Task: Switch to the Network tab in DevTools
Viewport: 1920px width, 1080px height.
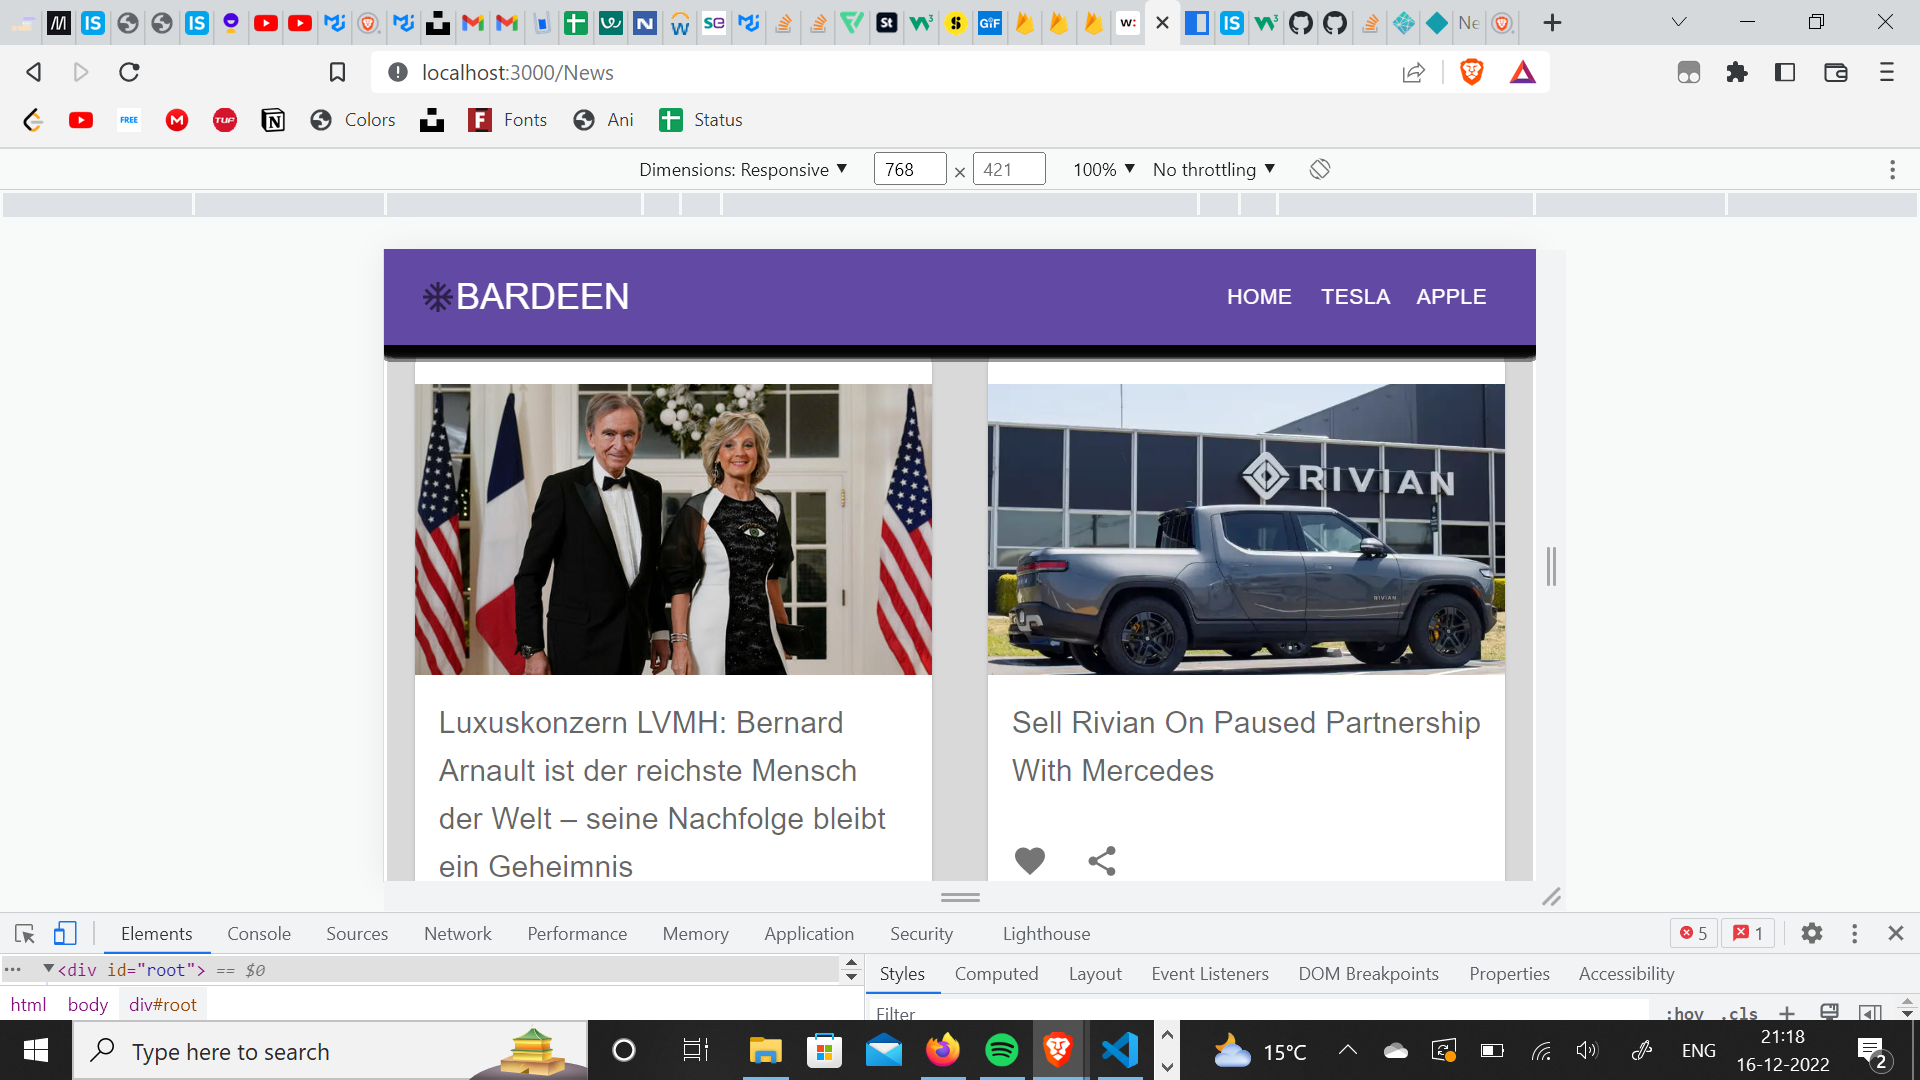Action: [457, 933]
